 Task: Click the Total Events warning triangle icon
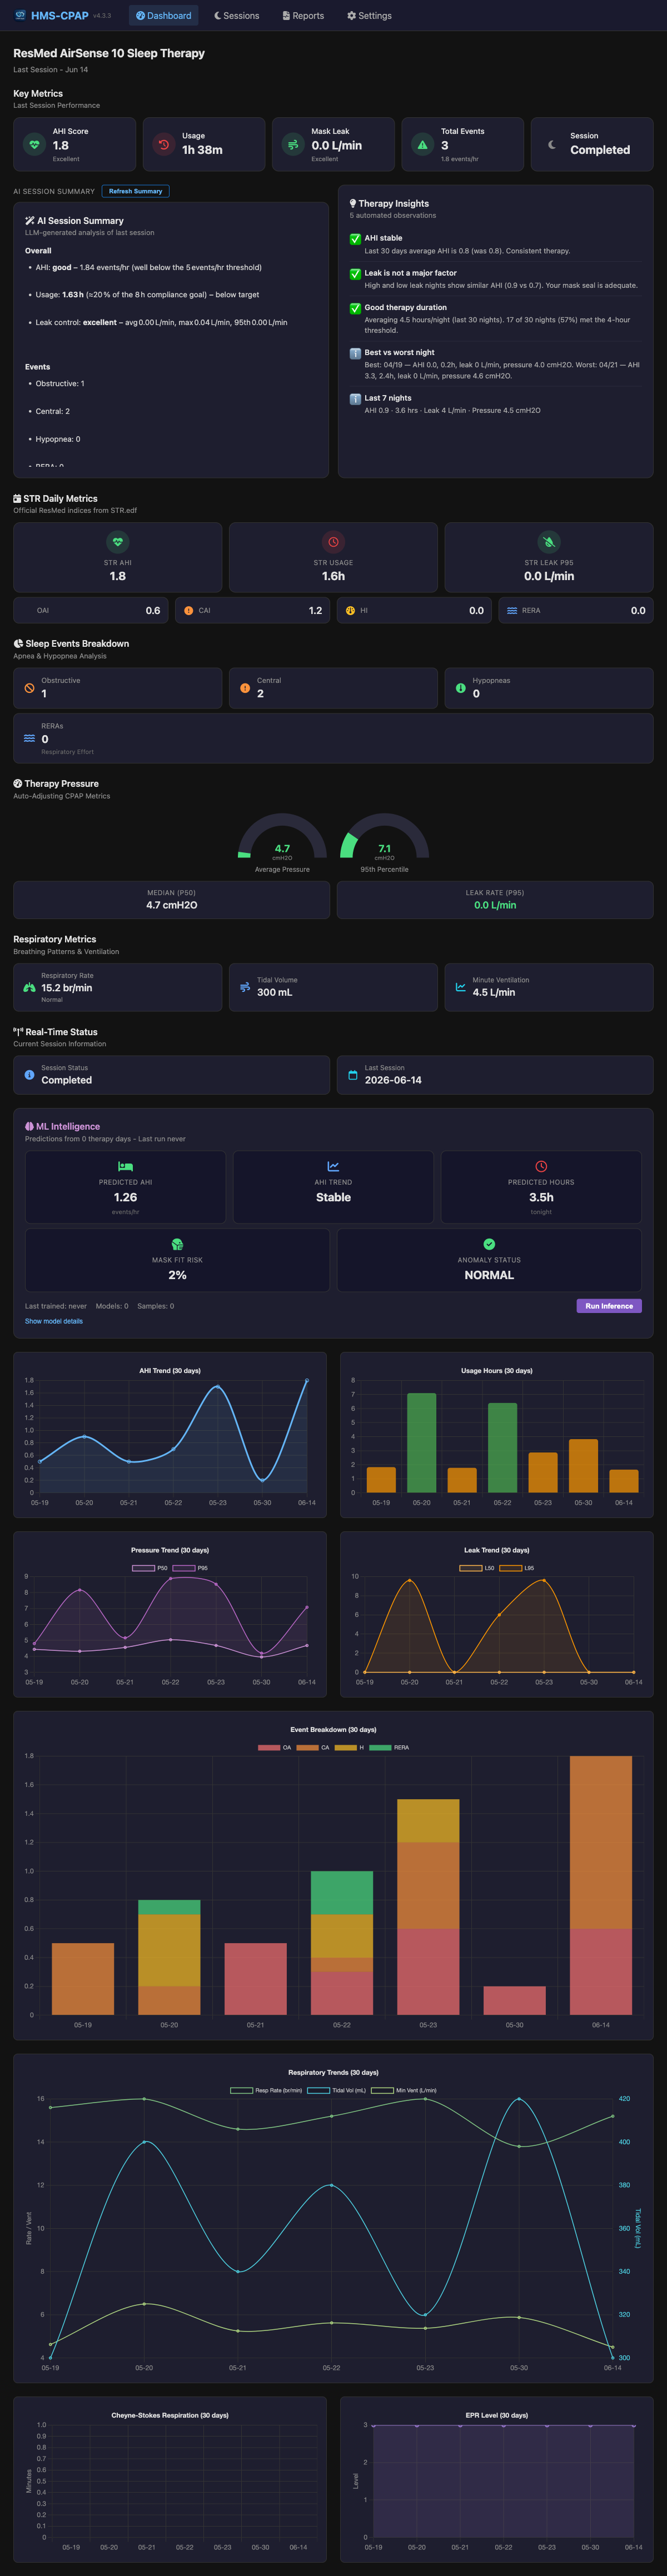pos(422,145)
